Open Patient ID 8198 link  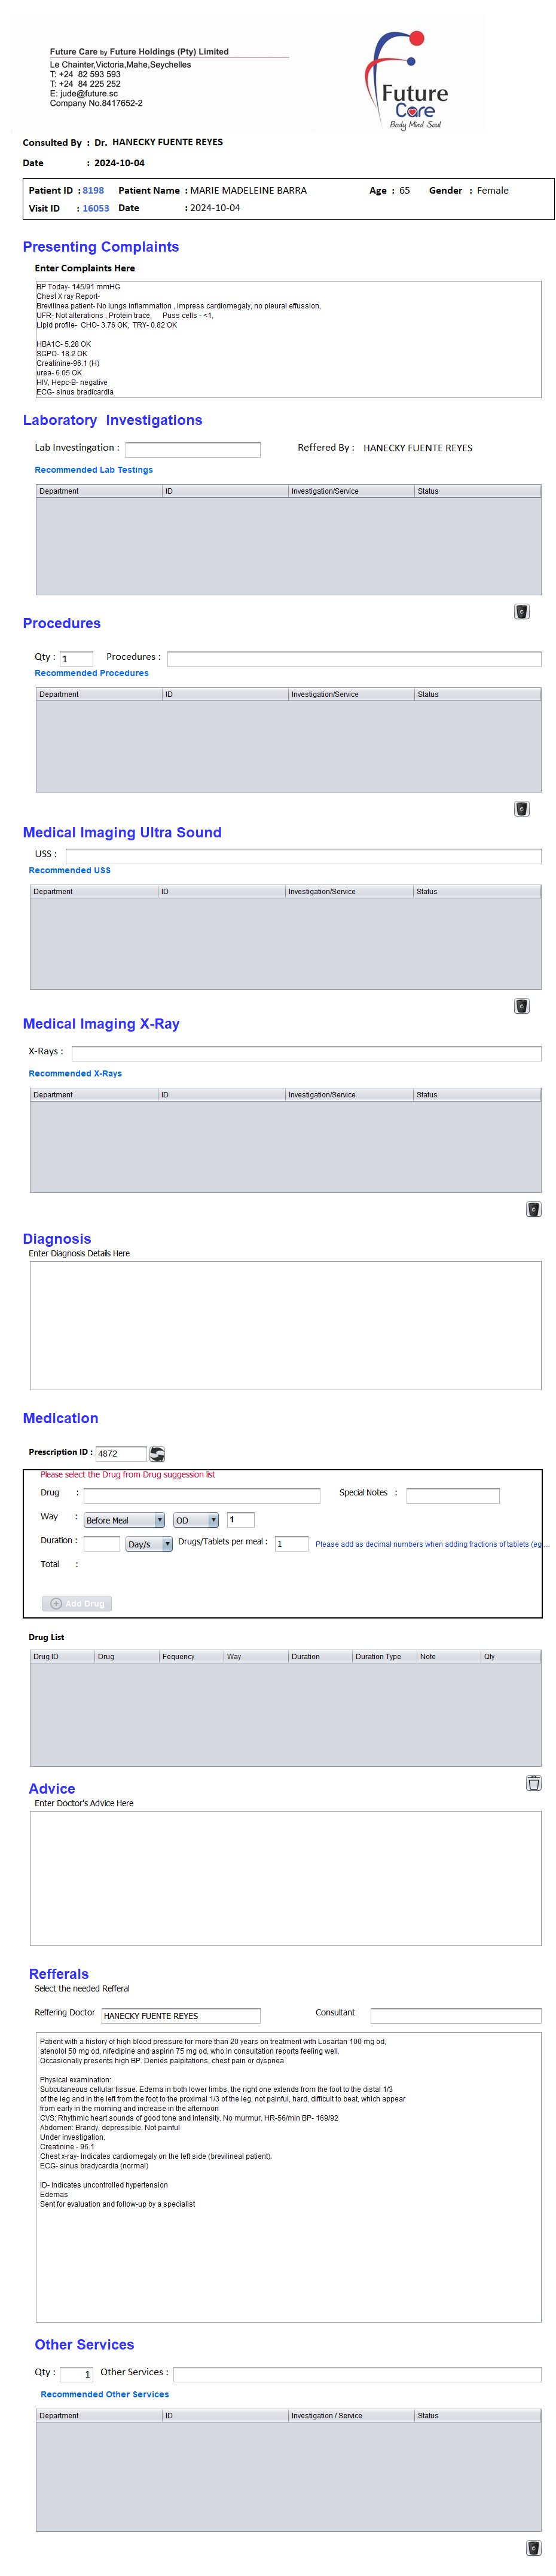point(93,190)
